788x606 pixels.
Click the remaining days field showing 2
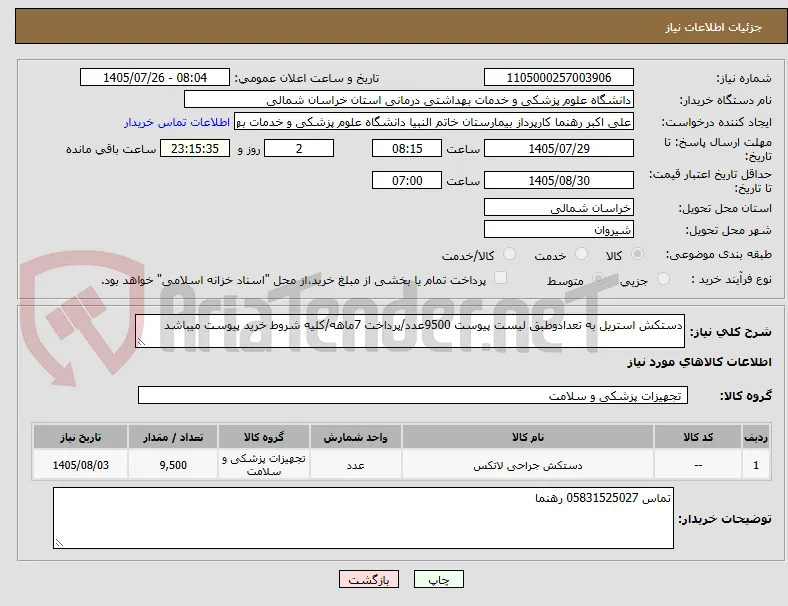299,149
